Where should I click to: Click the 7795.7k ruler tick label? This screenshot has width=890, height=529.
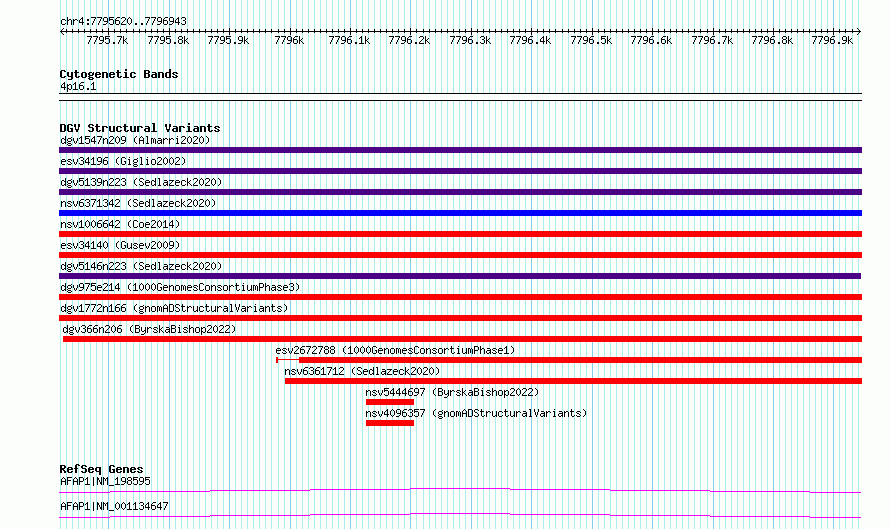[107, 40]
